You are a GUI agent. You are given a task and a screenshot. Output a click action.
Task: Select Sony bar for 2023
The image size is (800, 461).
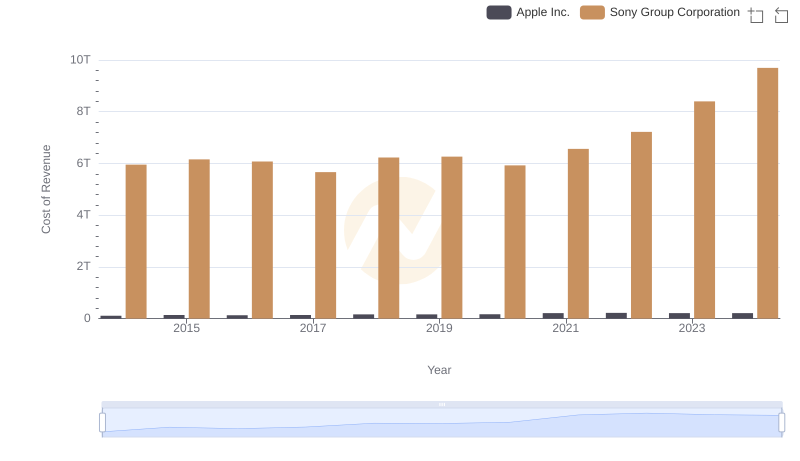click(x=704, y=210)
